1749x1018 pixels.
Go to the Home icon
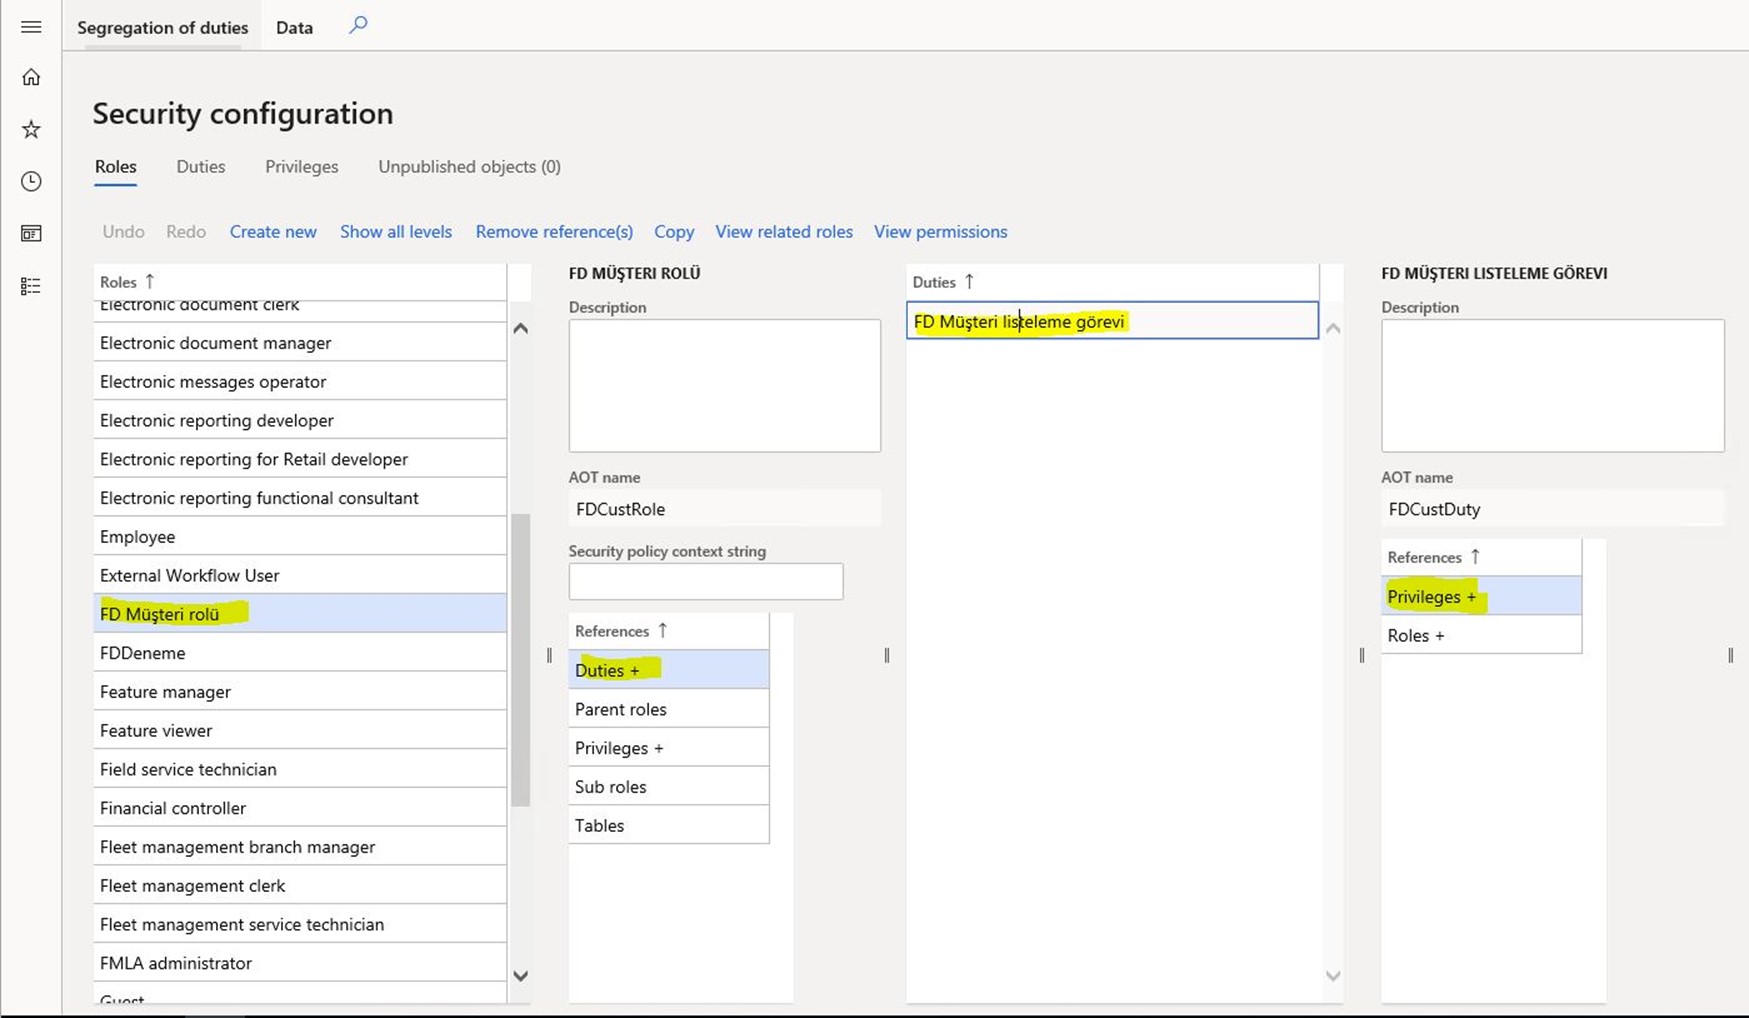[x=31, y=77]
